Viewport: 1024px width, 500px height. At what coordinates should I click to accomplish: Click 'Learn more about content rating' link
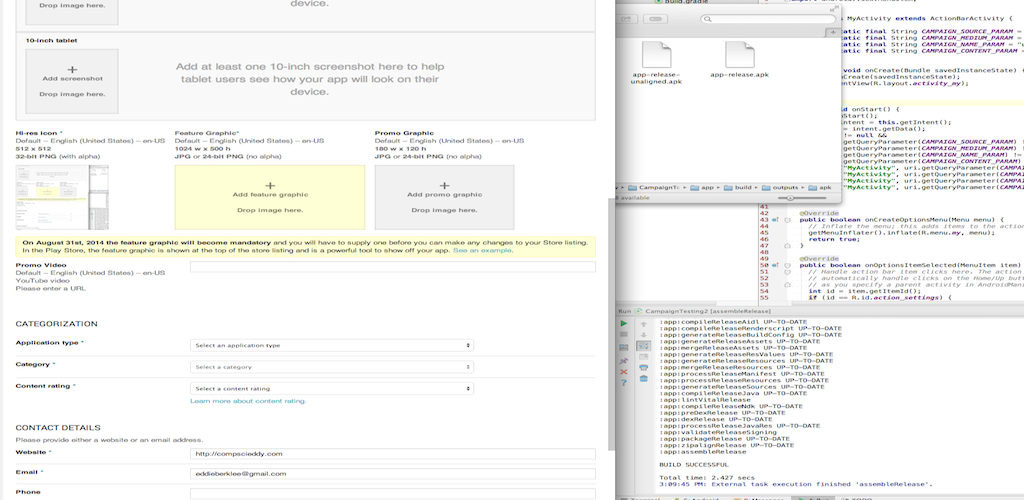tap(248, 401)
